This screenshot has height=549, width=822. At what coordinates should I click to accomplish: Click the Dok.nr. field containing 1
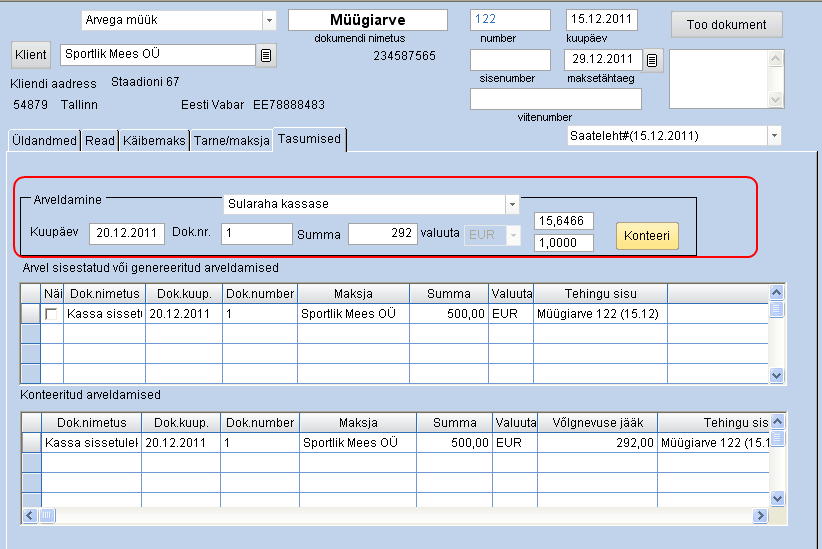tap(257, 233)
